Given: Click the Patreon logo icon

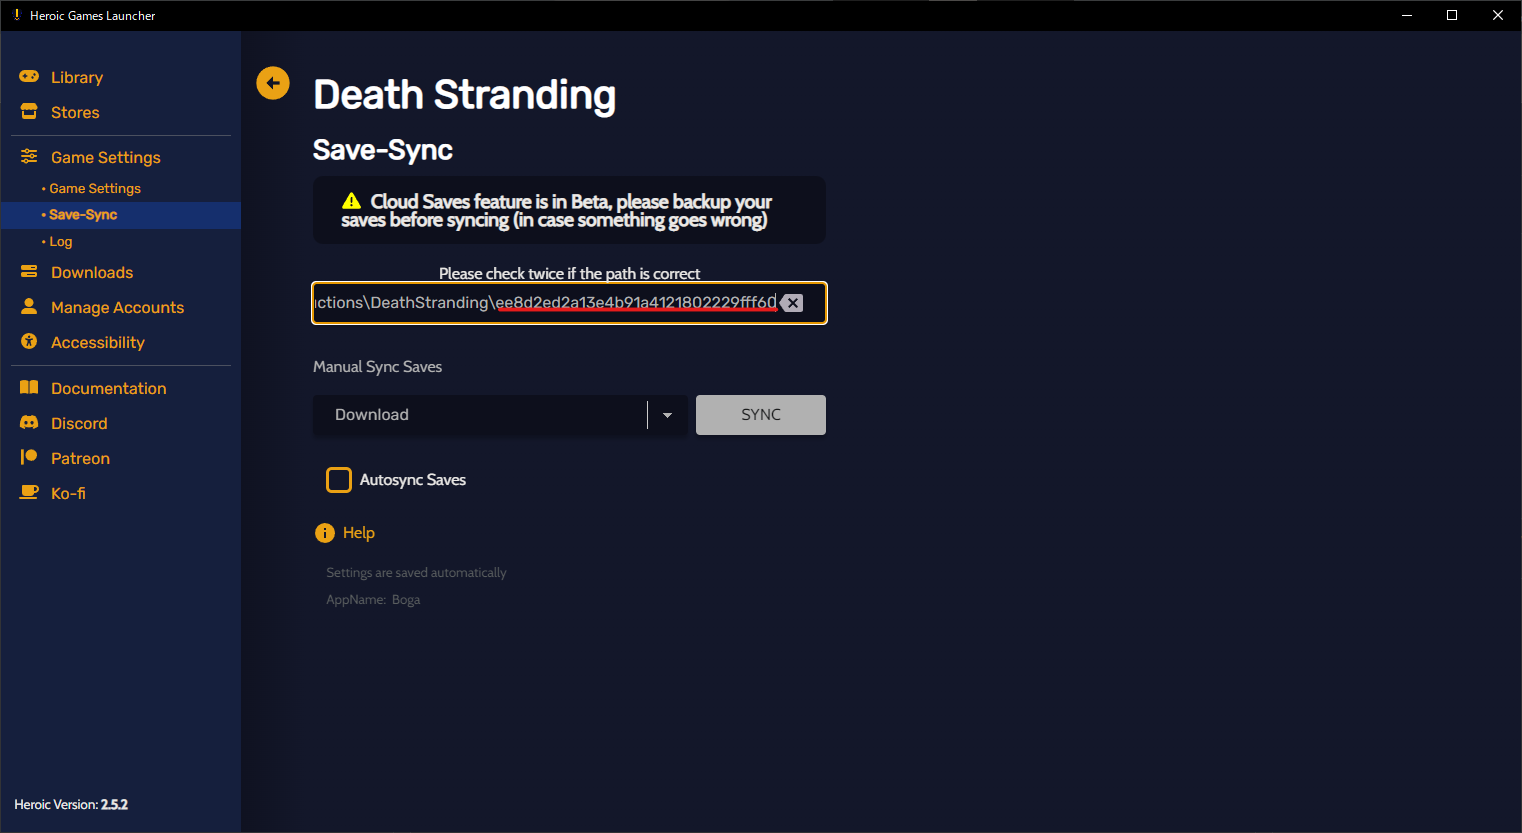Looking at the screenshot, I should (x=29, y=458).
